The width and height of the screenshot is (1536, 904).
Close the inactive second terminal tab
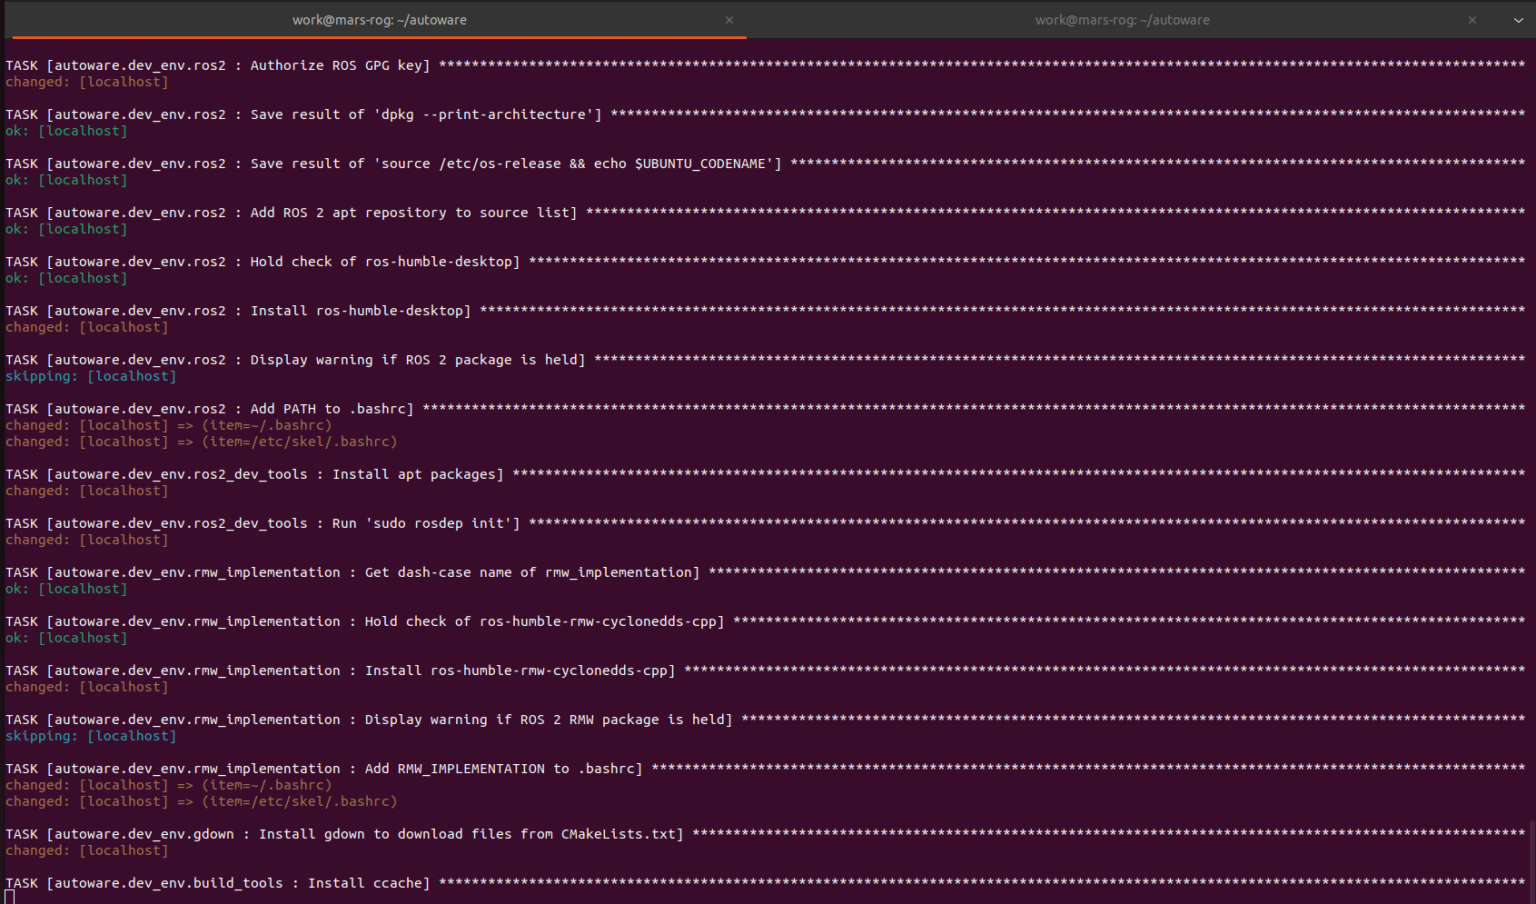pos(1472,20)
